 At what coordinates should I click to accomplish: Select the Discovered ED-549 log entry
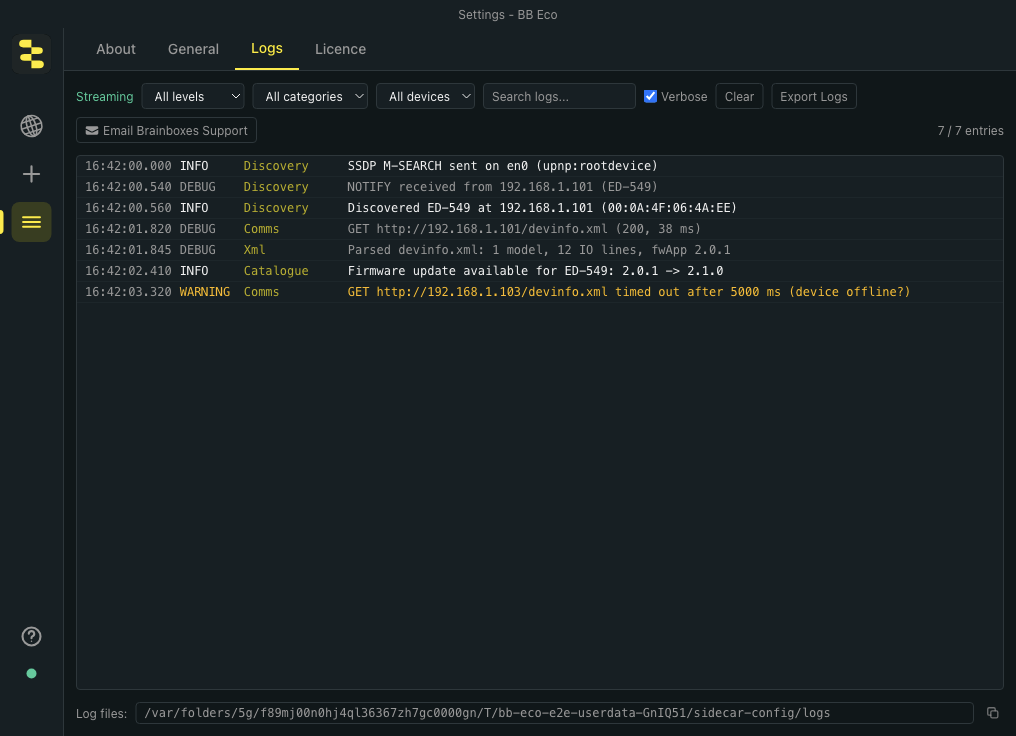(x=539, y=208)
